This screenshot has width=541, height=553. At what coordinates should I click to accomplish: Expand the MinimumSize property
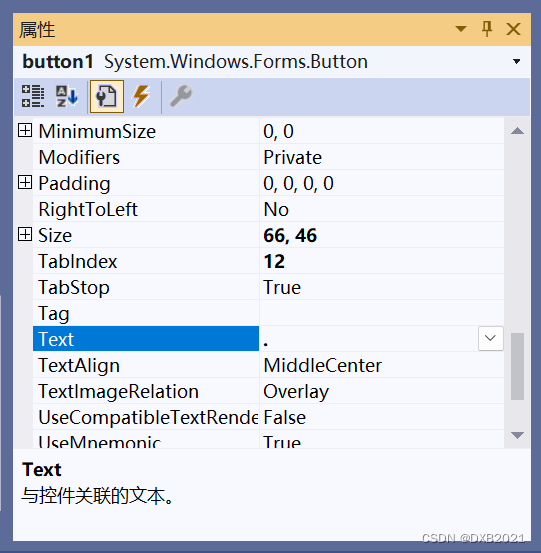[x=25, y=130]
